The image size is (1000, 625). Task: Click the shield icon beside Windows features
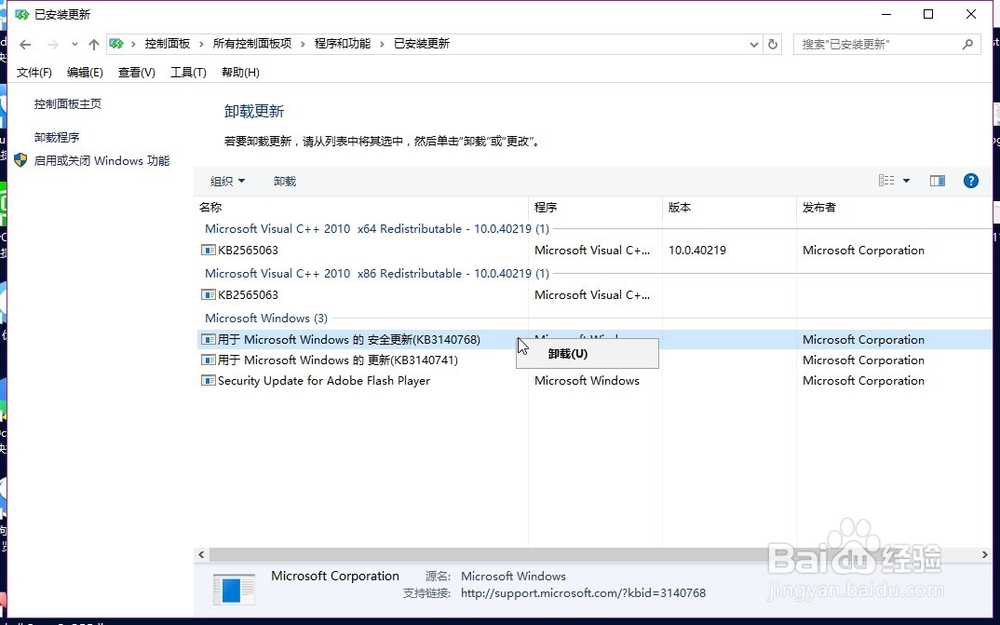(x=20, y=160)
